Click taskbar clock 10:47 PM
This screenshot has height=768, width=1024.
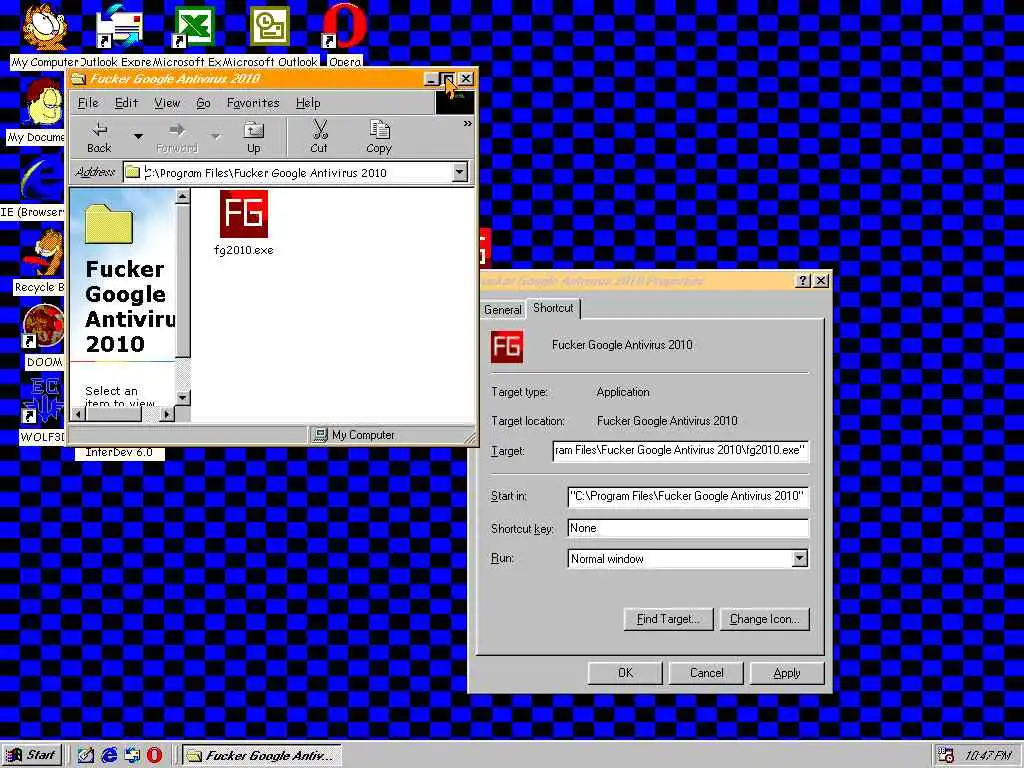click(987, 756)
